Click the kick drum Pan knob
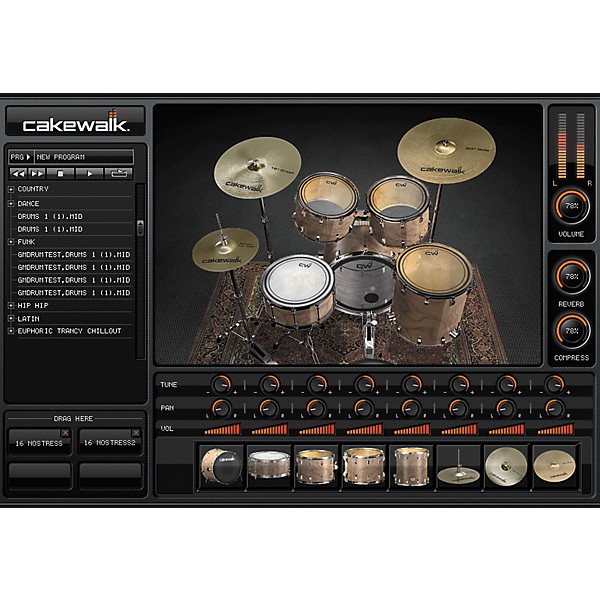Image resolution: width=600 pixels, height=600 pixels. (221, 409)
